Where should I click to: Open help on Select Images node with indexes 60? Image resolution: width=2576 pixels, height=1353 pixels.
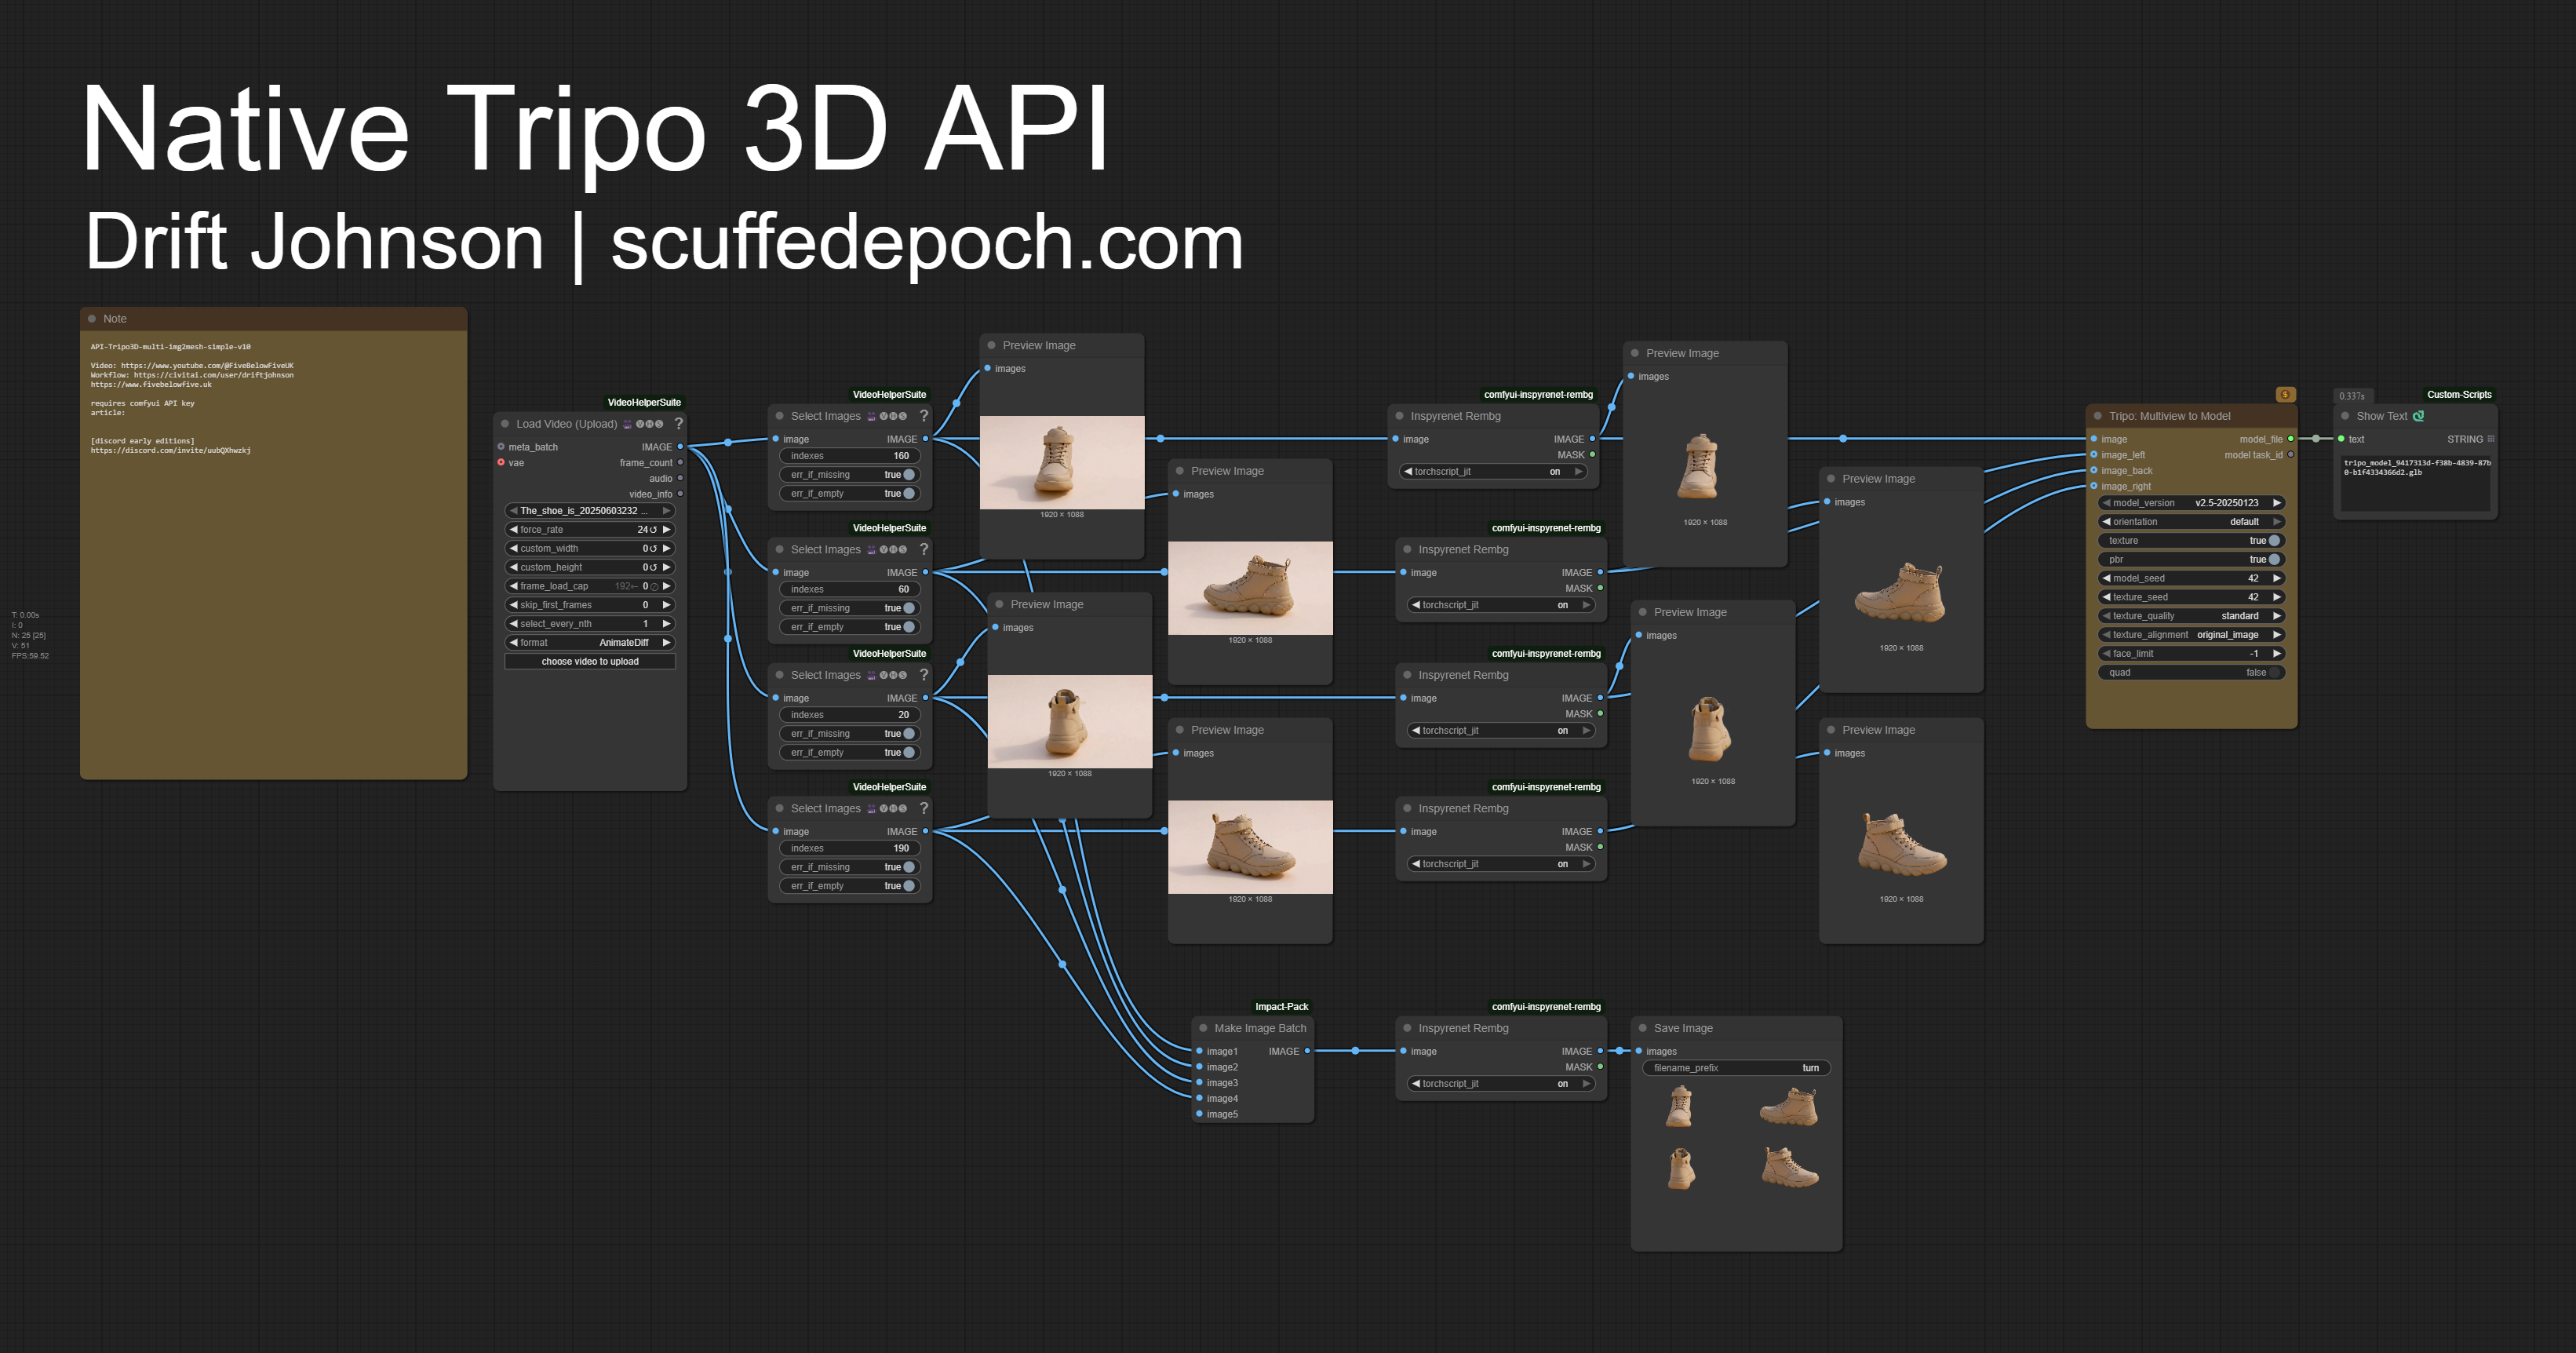pos(923,549)
